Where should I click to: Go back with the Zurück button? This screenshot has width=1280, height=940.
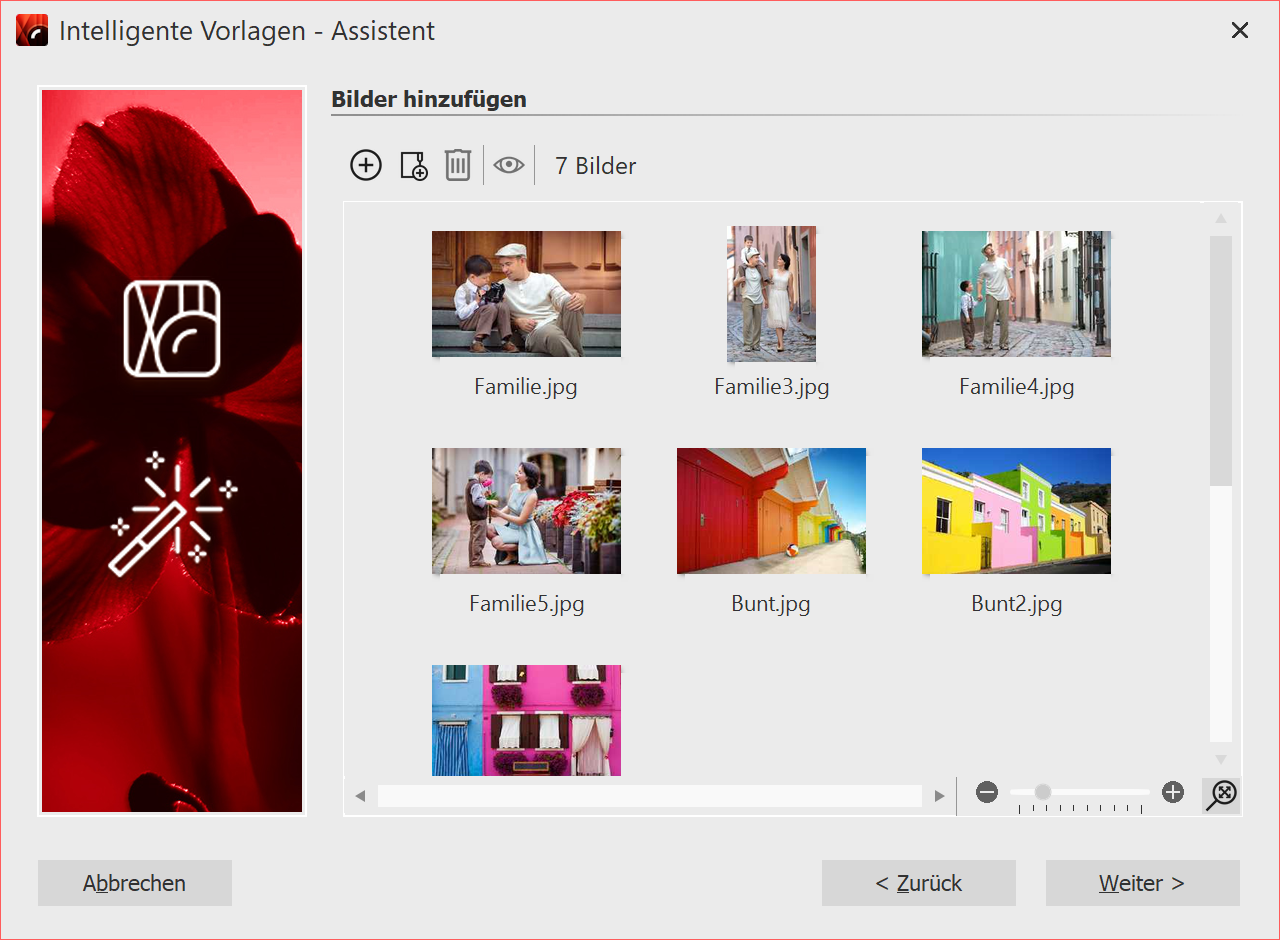[x=918, y=883]
